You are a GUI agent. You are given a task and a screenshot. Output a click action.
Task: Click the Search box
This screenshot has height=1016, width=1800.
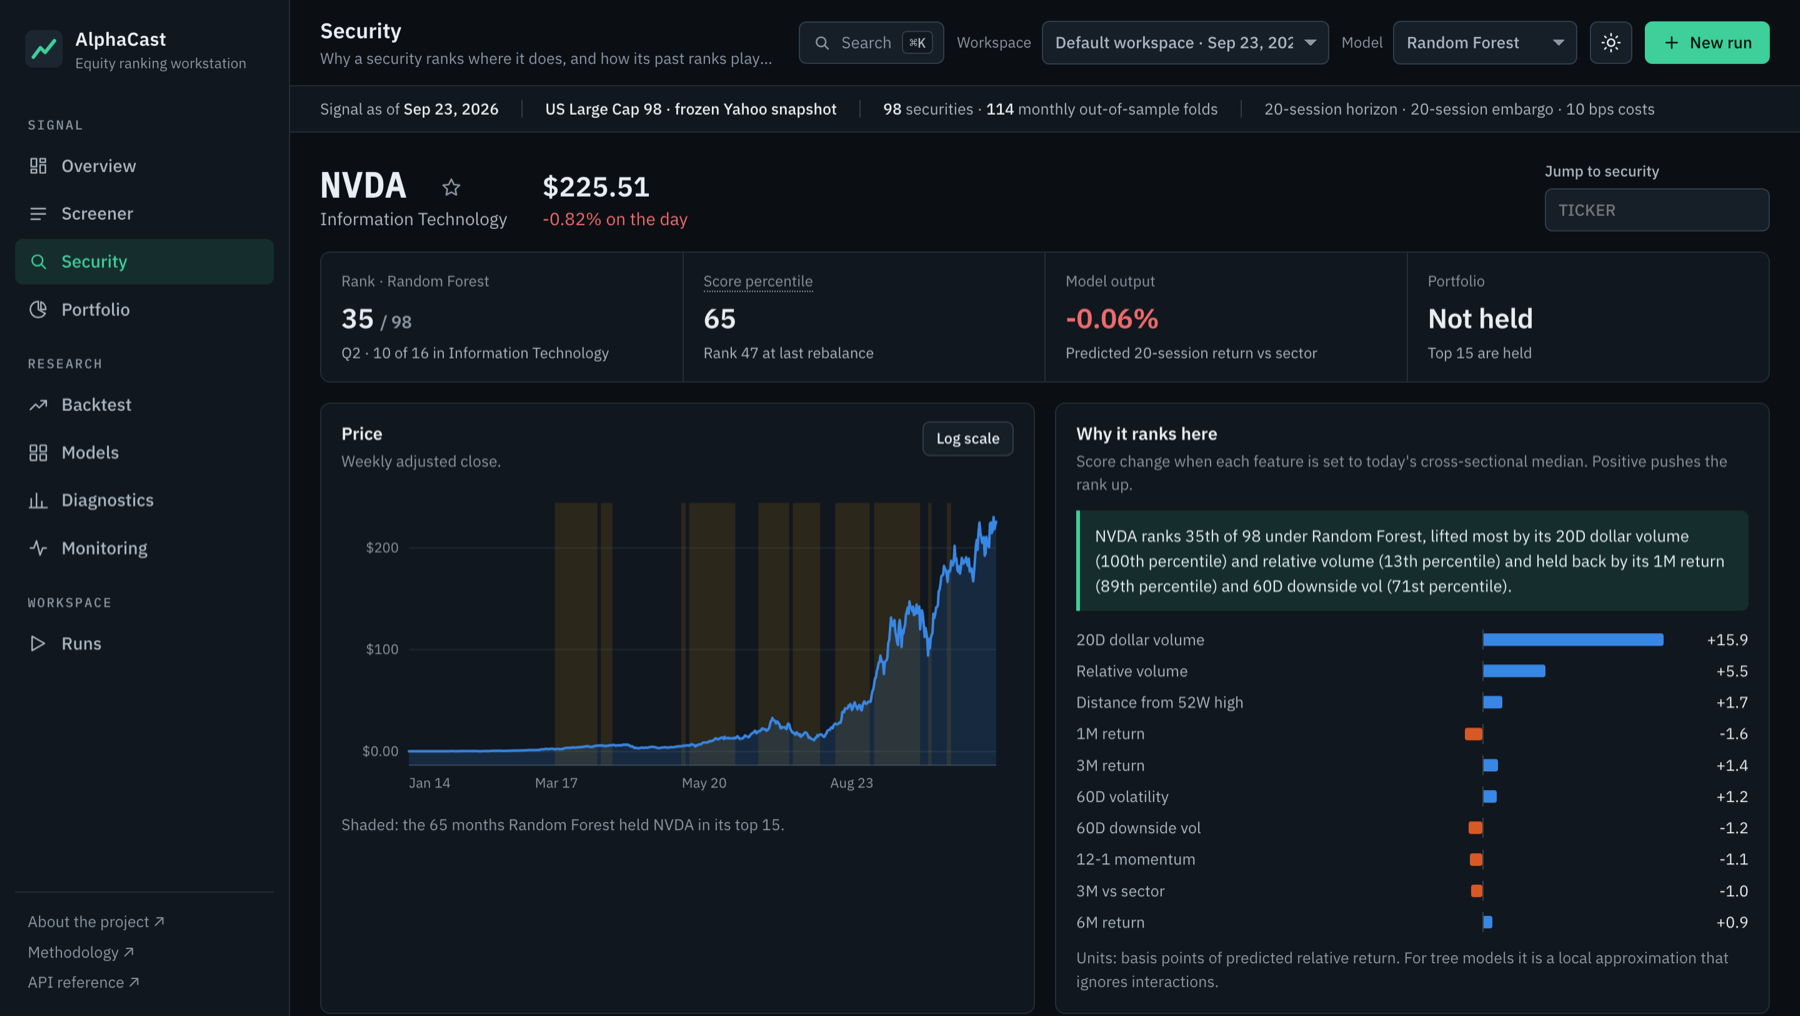click(871, 43)
